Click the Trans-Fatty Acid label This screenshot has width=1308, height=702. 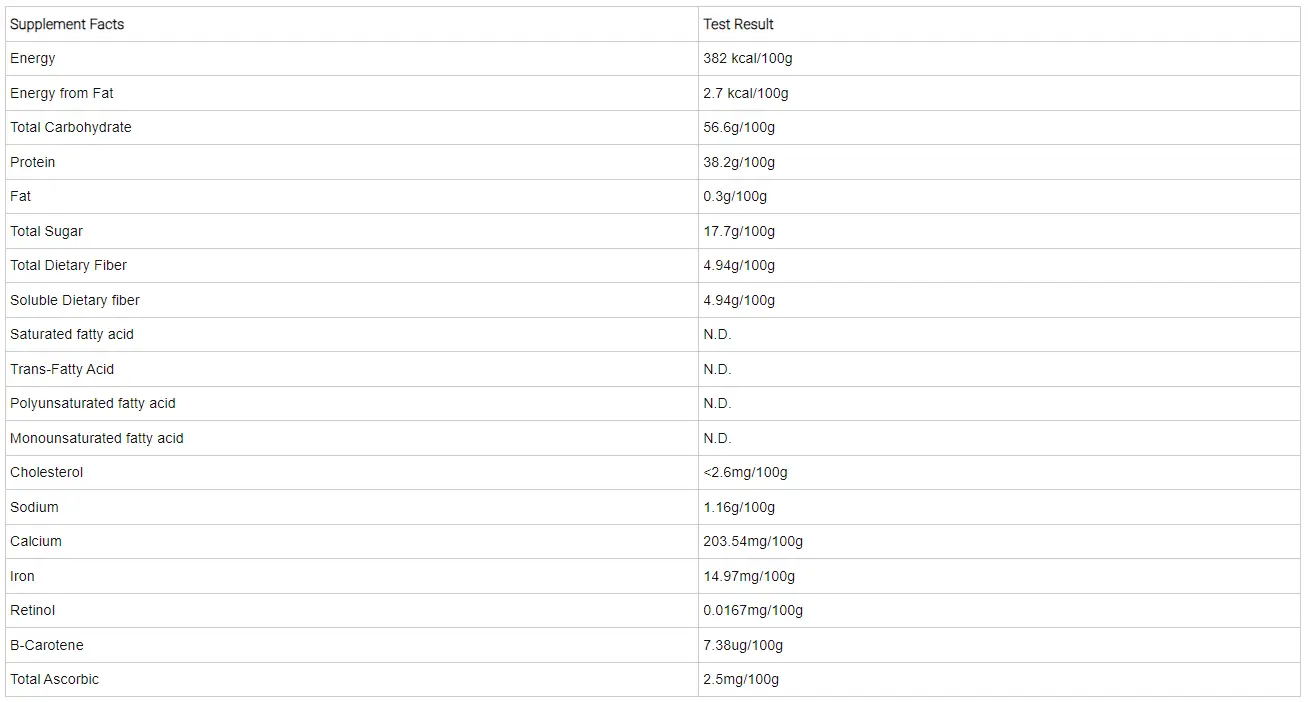click(x=62, y=369)
